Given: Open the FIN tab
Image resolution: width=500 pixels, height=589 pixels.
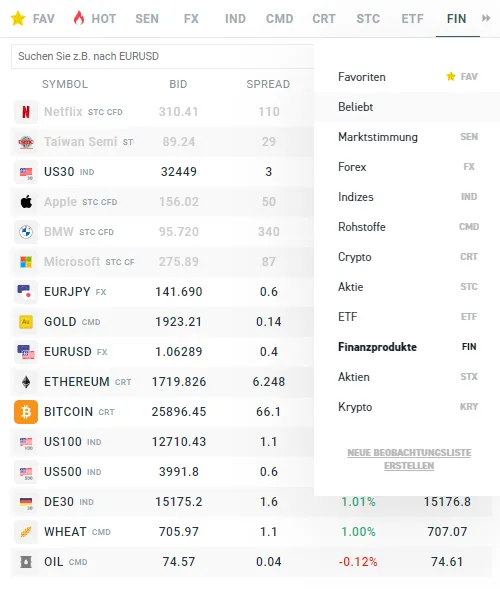Looking at the screenshot, I should [x=457, y=18].
